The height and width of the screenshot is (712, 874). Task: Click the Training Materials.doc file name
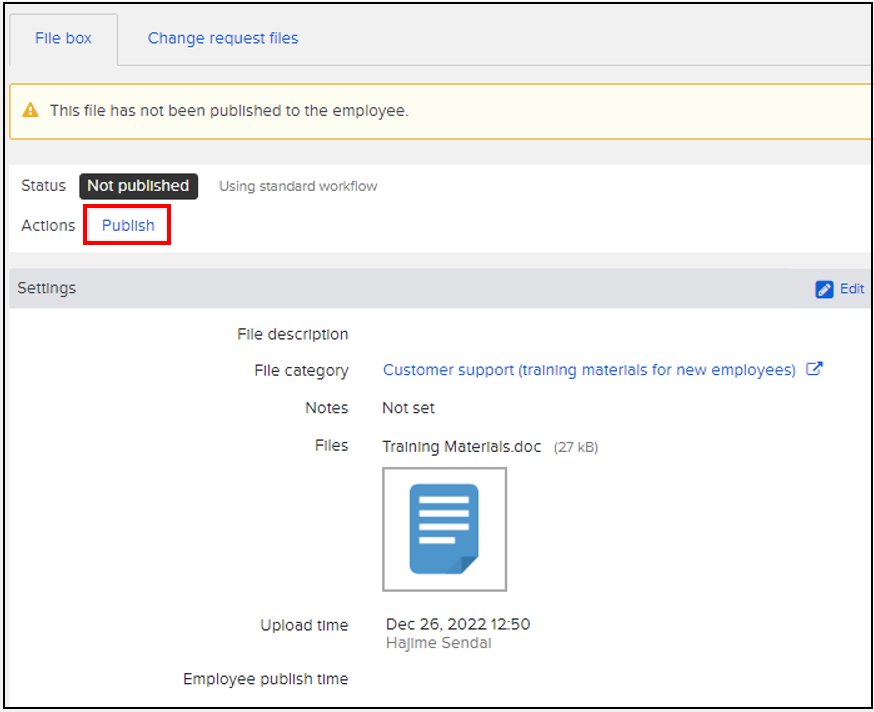coord(461,446)
